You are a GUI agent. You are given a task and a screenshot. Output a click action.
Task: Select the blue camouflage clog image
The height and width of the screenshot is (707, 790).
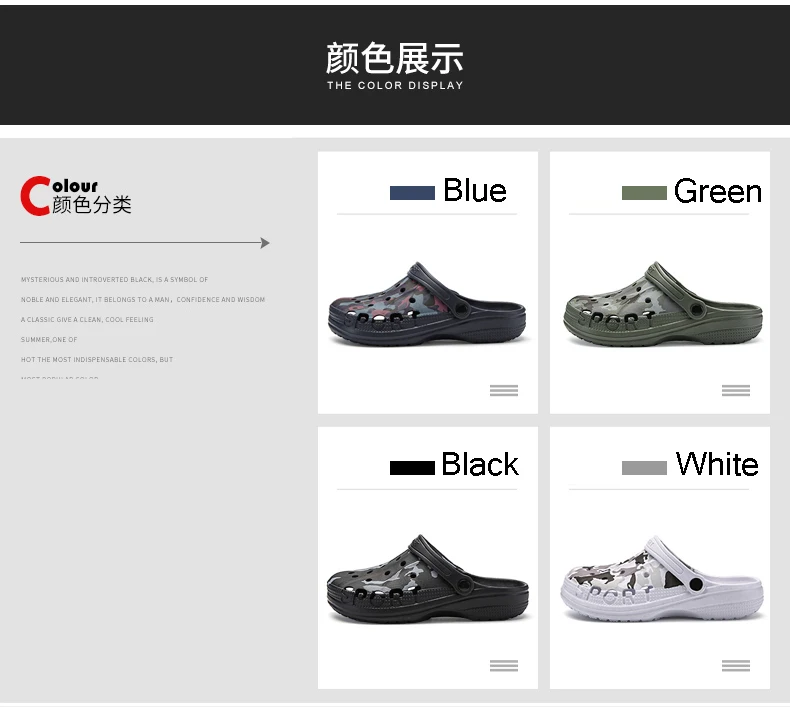point(427,304)
